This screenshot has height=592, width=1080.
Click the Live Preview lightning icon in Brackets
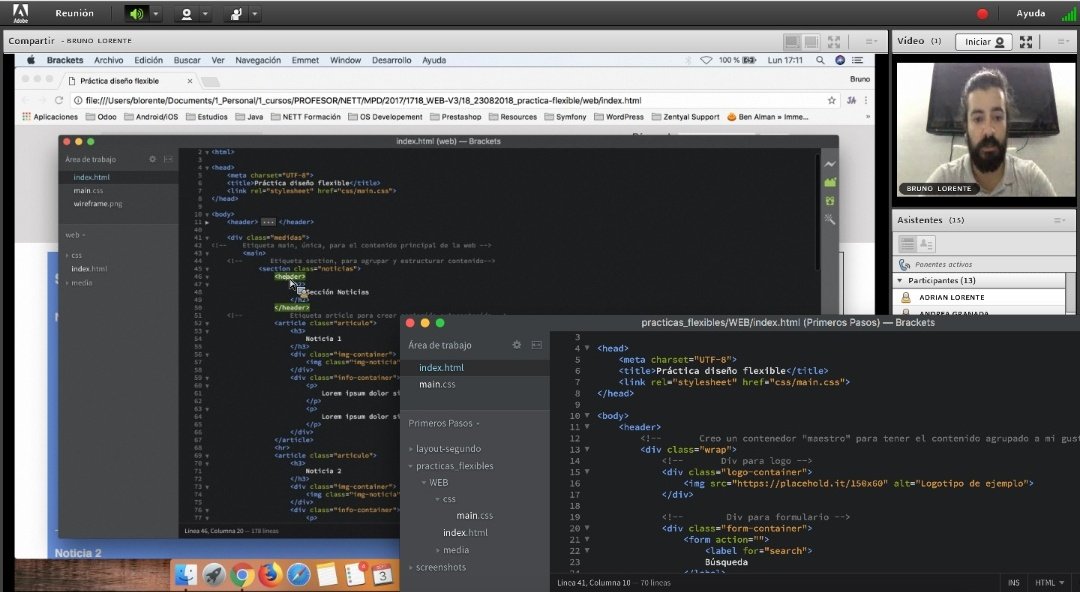(830, 164)
